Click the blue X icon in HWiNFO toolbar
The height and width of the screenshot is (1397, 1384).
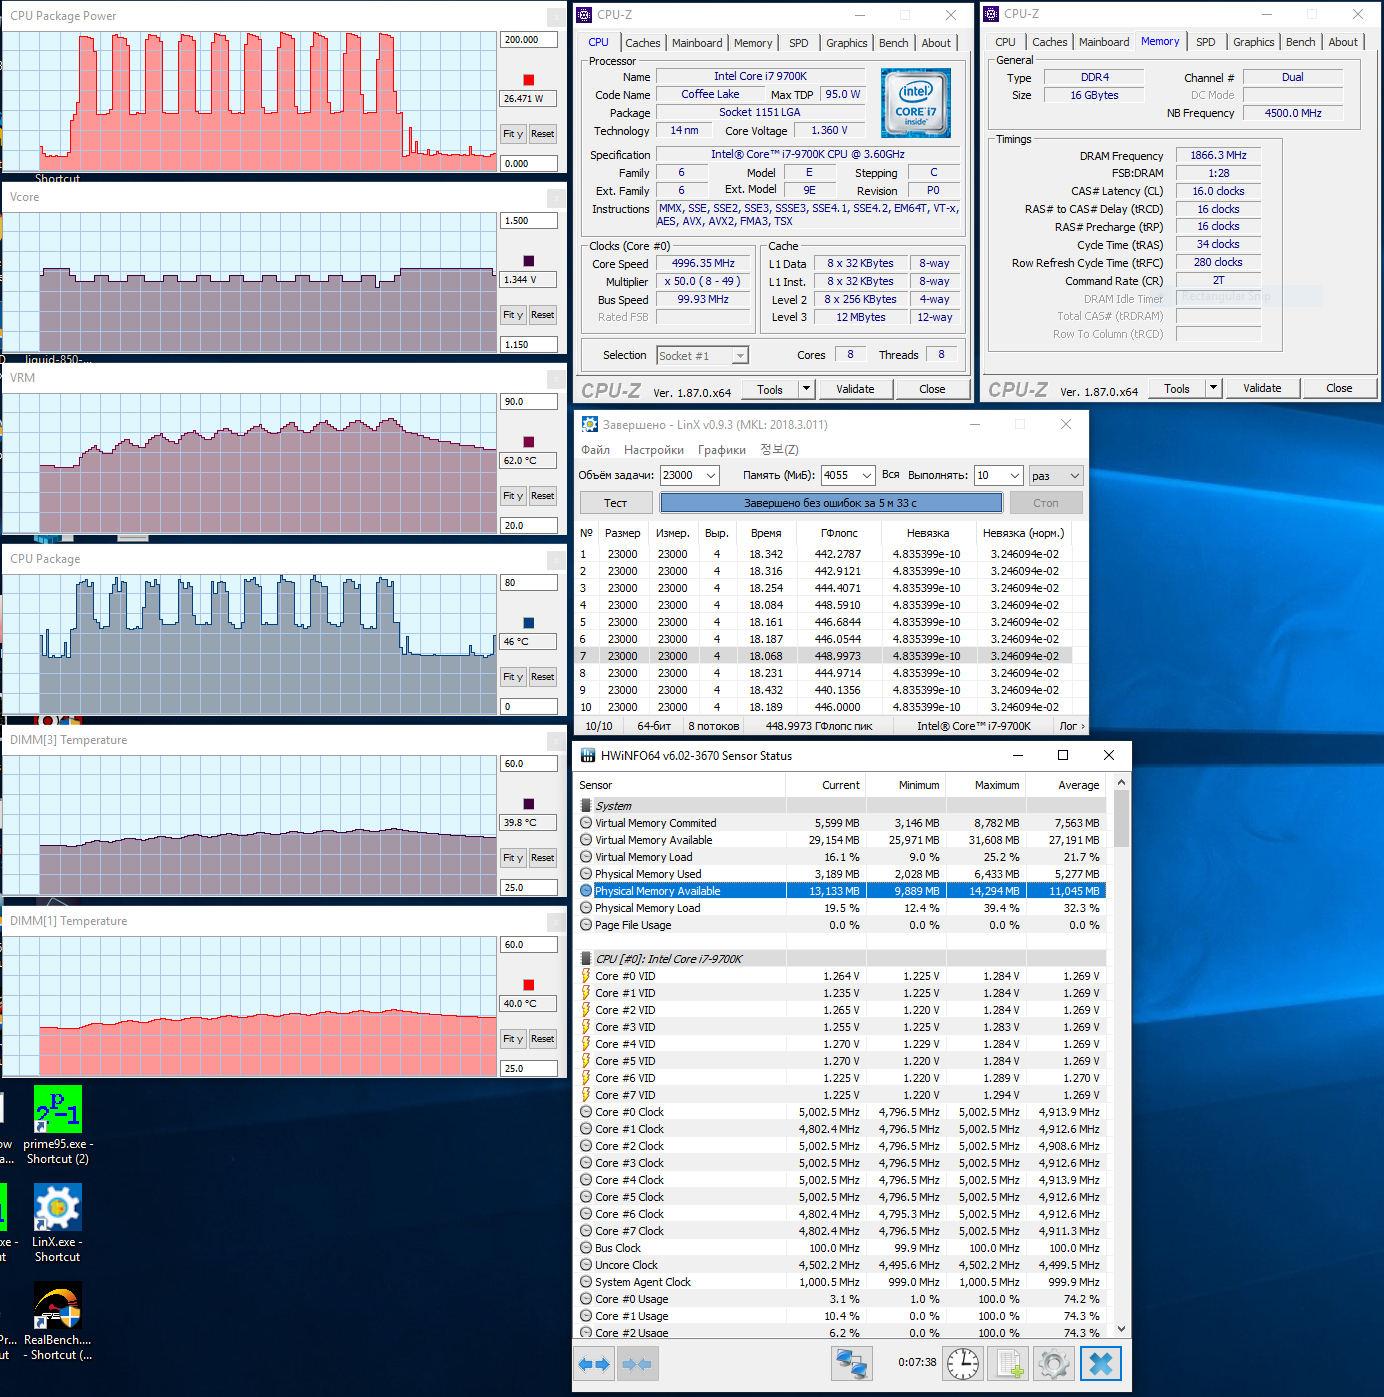click(x=1100, y=1364)
